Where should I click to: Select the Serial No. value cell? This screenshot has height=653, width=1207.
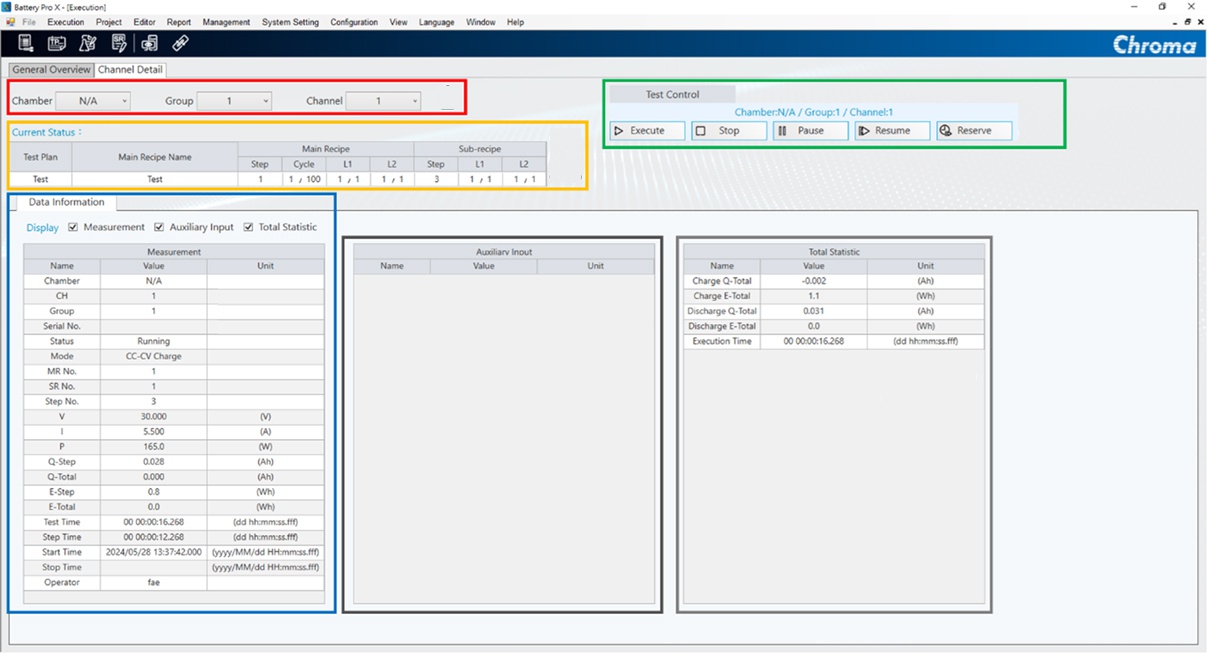[x=153, y=326]
